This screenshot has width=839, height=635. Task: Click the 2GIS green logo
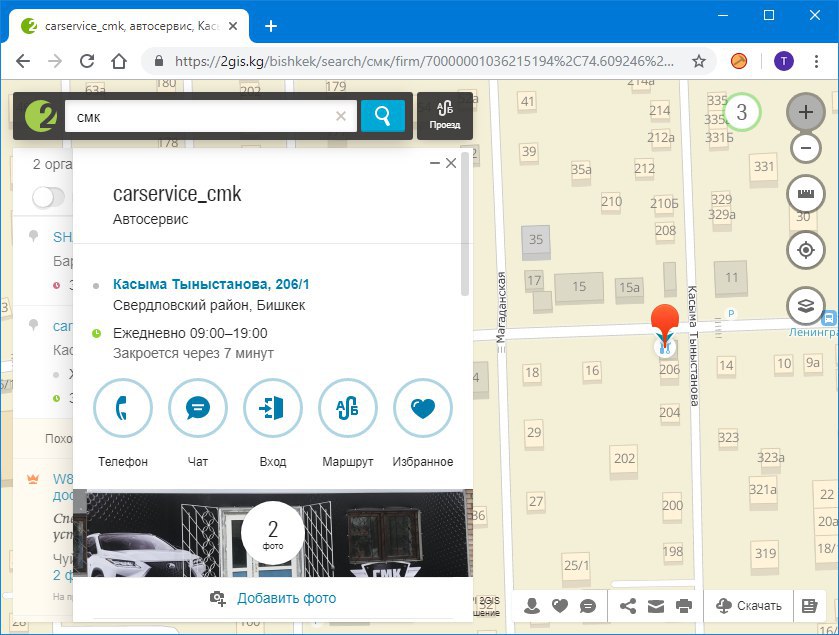click(x=41, y=116)
